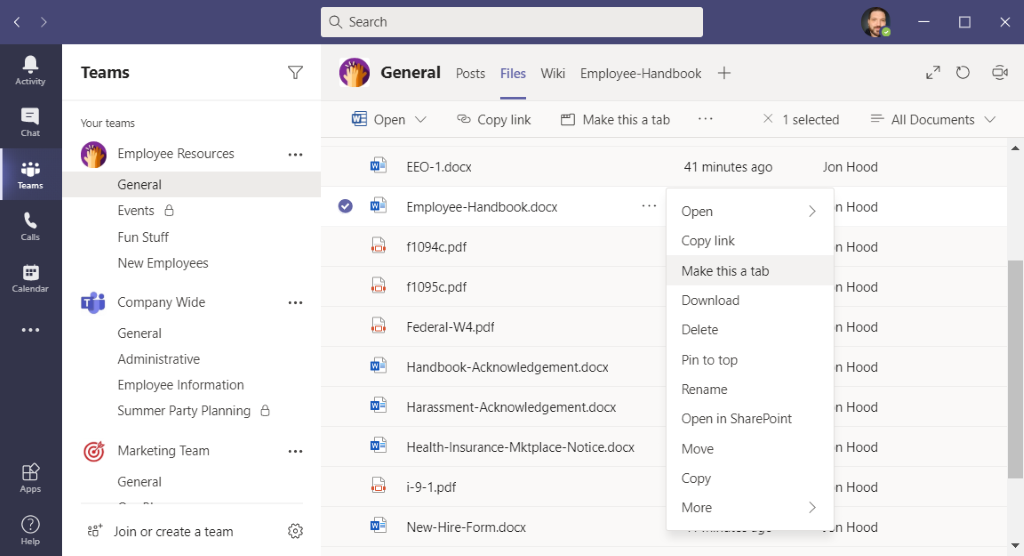Clear the 1 selected selection
Image resolution: width=1024 pixels, height=556 pixels.
[768, 119]
